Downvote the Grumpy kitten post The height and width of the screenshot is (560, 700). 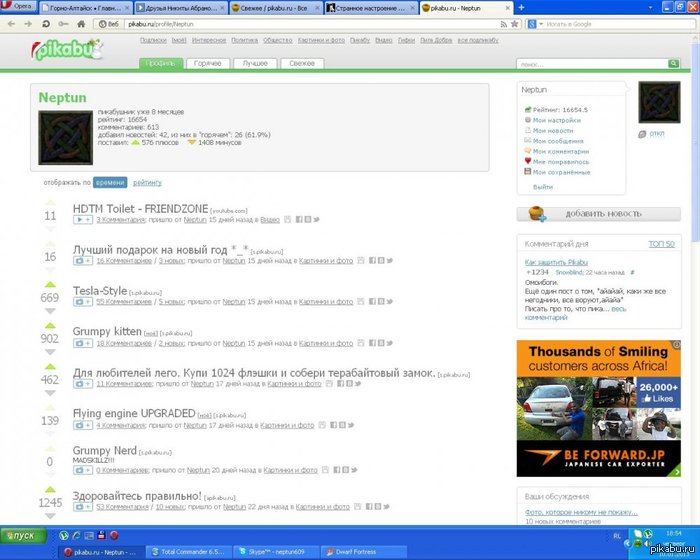tap(49, 353)
